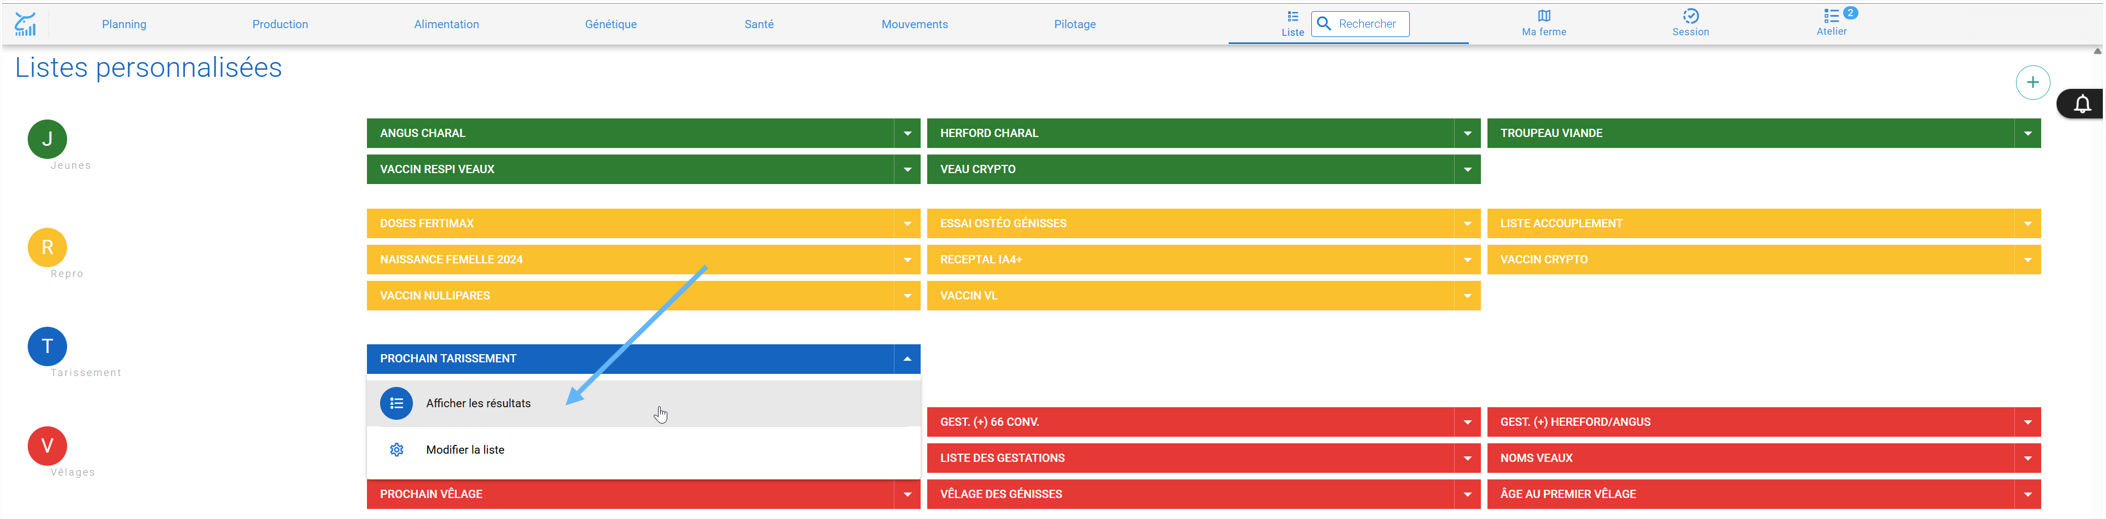Image resolution: width=2106 pixels, height=519 pixels.
Task: Expand VACCIN RESPI VEAUX dropdown arrow
Action: point(907,169)
